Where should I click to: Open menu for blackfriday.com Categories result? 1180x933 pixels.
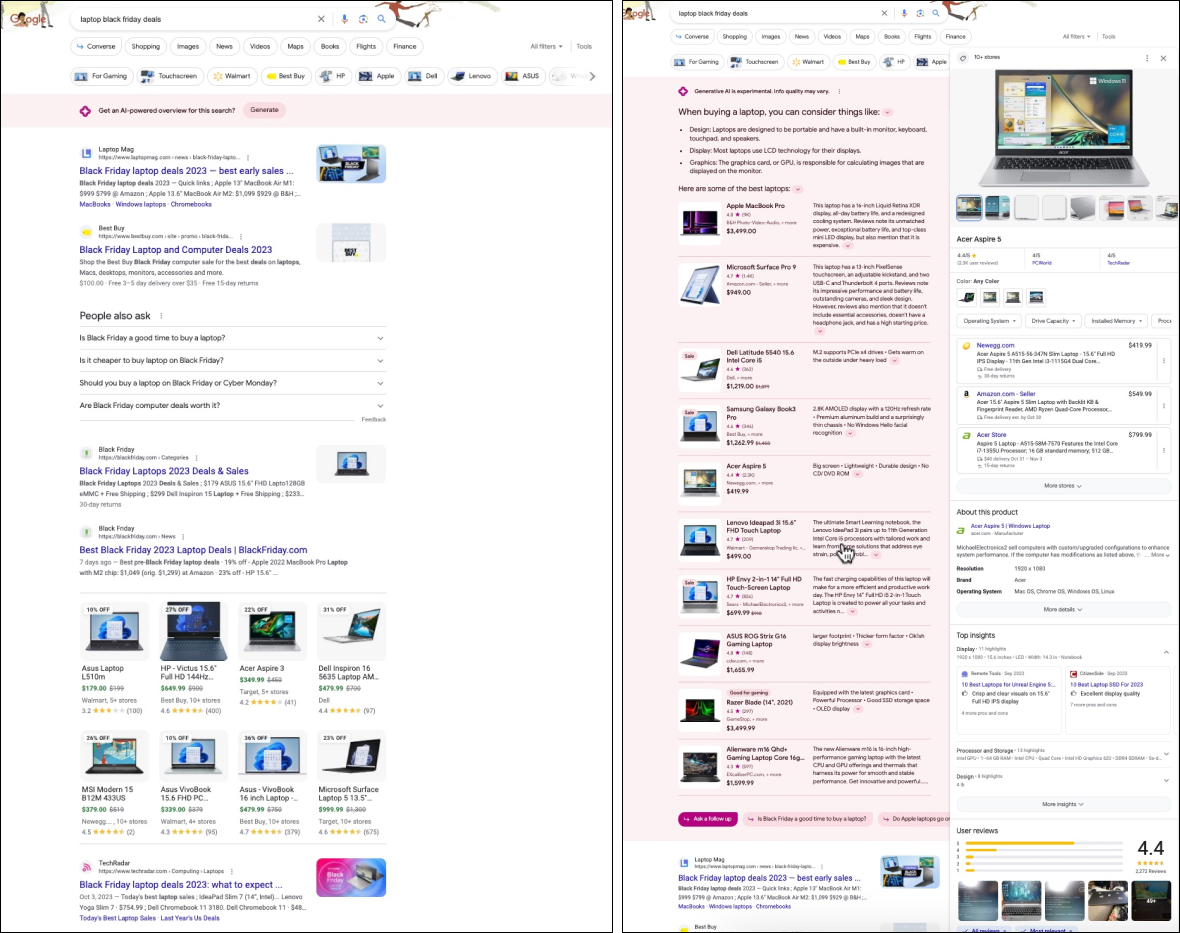click(196, 457)
